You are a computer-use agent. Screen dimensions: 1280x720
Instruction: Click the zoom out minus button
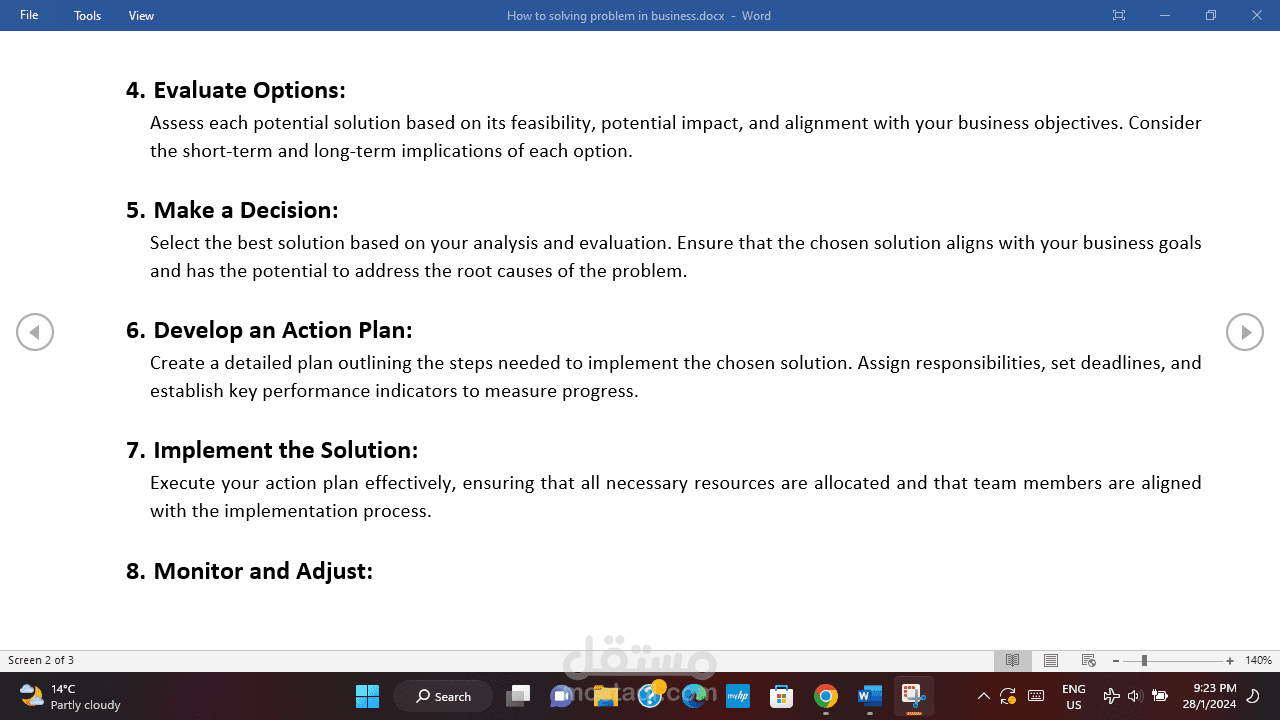click(x=1116, y=661)
